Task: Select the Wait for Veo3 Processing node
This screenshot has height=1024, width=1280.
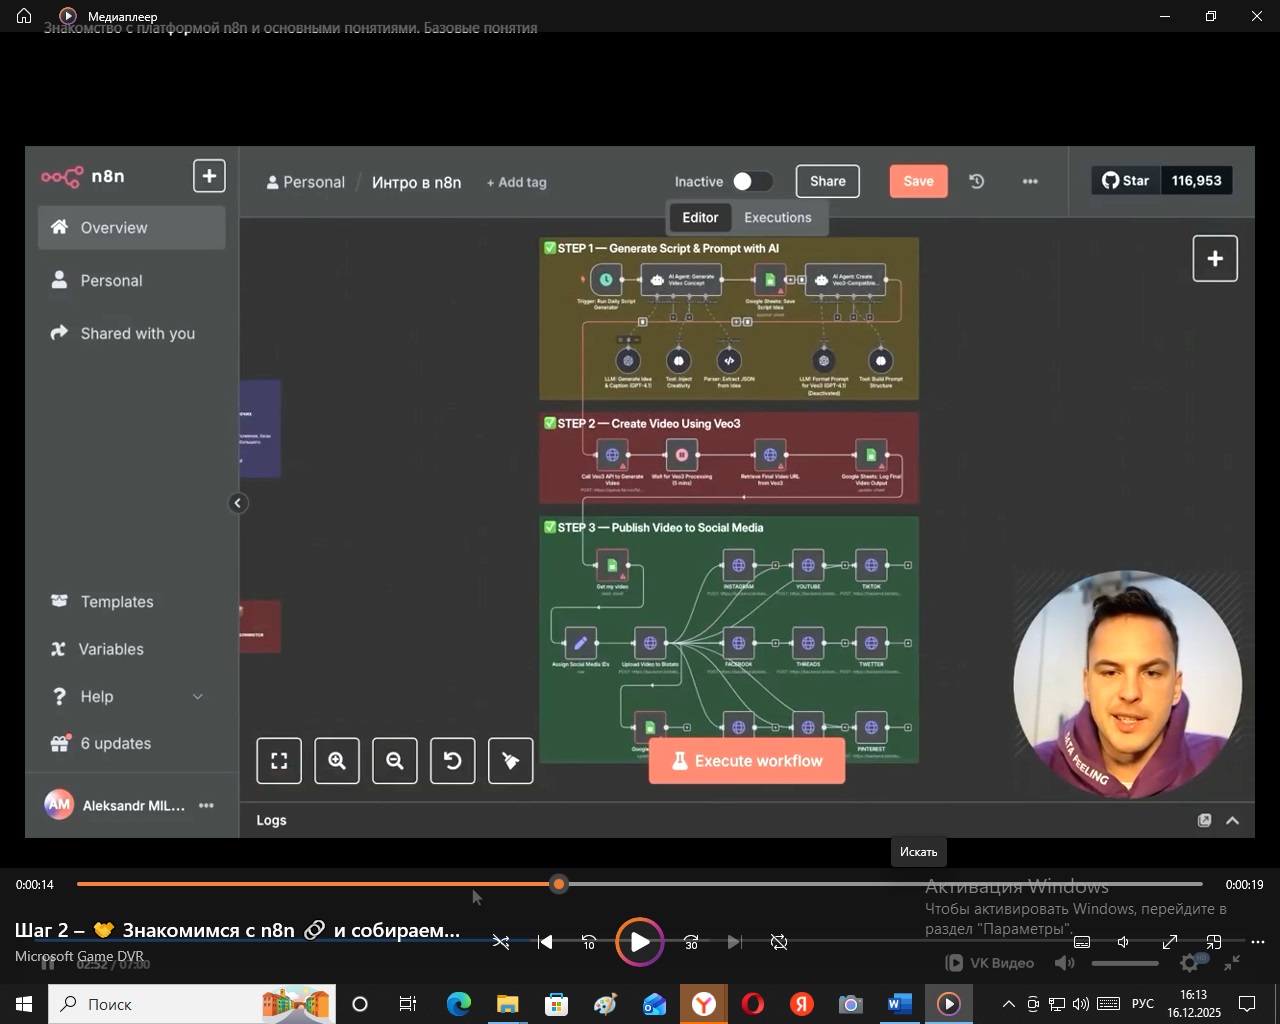Action: point(682,455)
